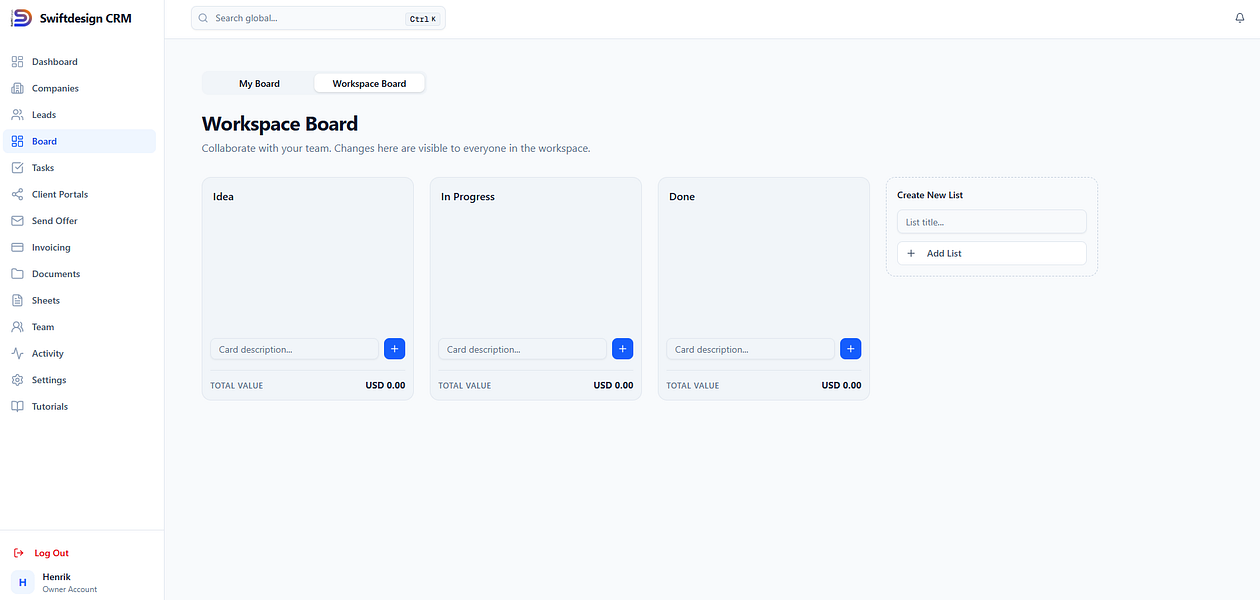Click the Invoicing card icon
The height and width of the screenshot is (600, 1260).
(x=17, y=247)
